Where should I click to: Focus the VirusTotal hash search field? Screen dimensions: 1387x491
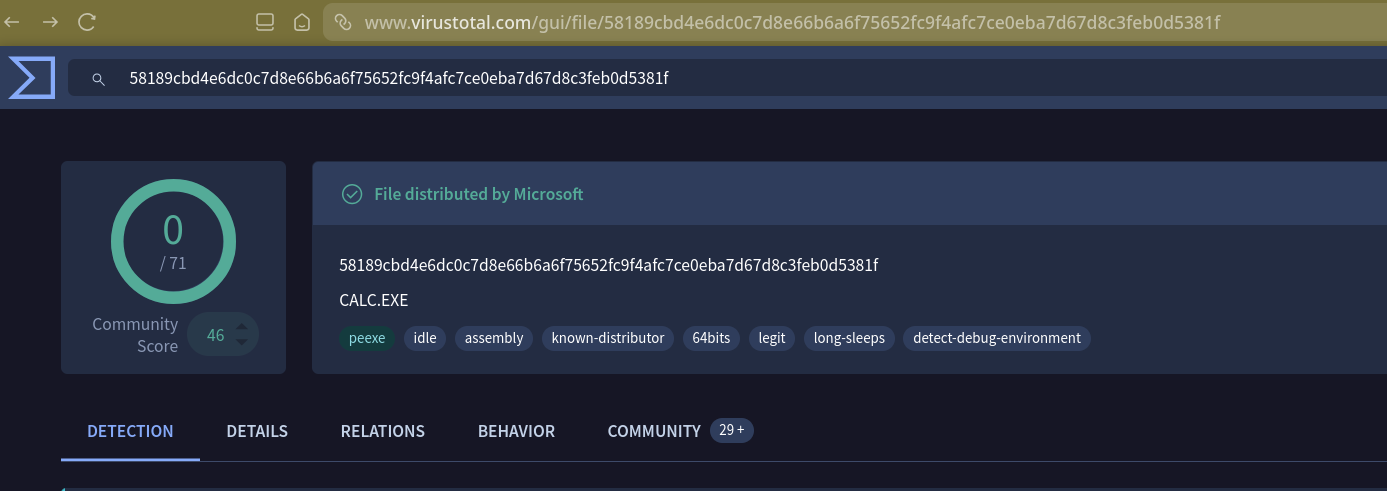(x=727, y=78)
